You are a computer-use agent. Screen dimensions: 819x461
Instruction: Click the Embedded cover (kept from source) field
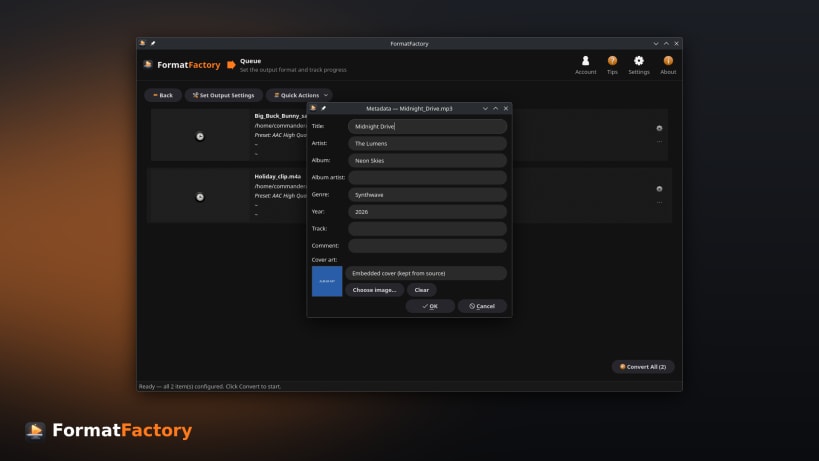coord(426,273)
